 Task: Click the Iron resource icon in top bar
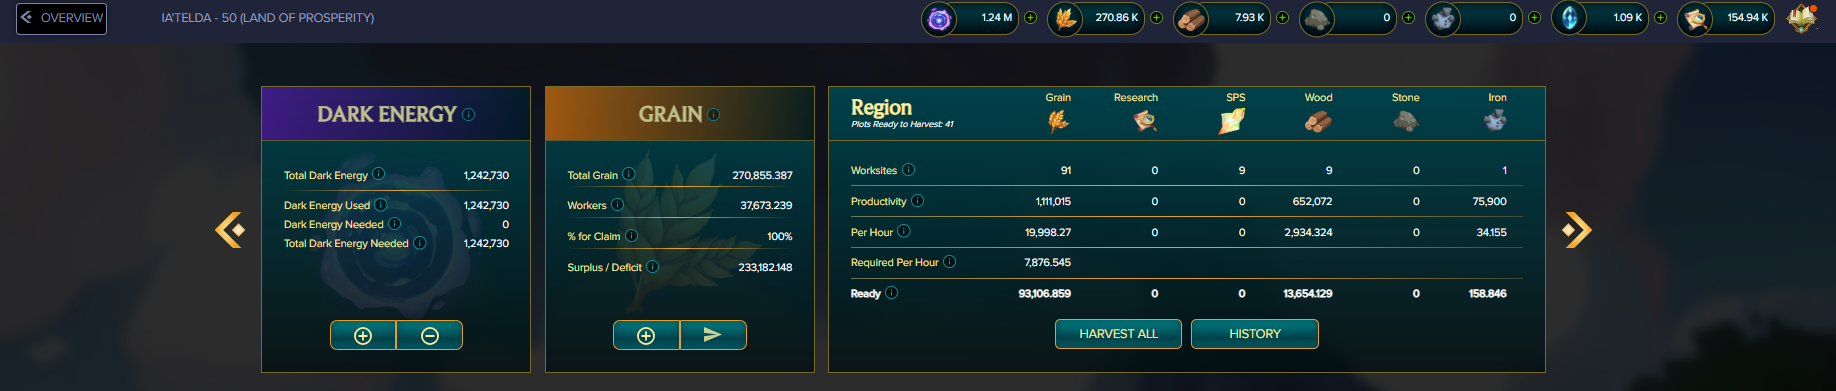[1443, 18]
